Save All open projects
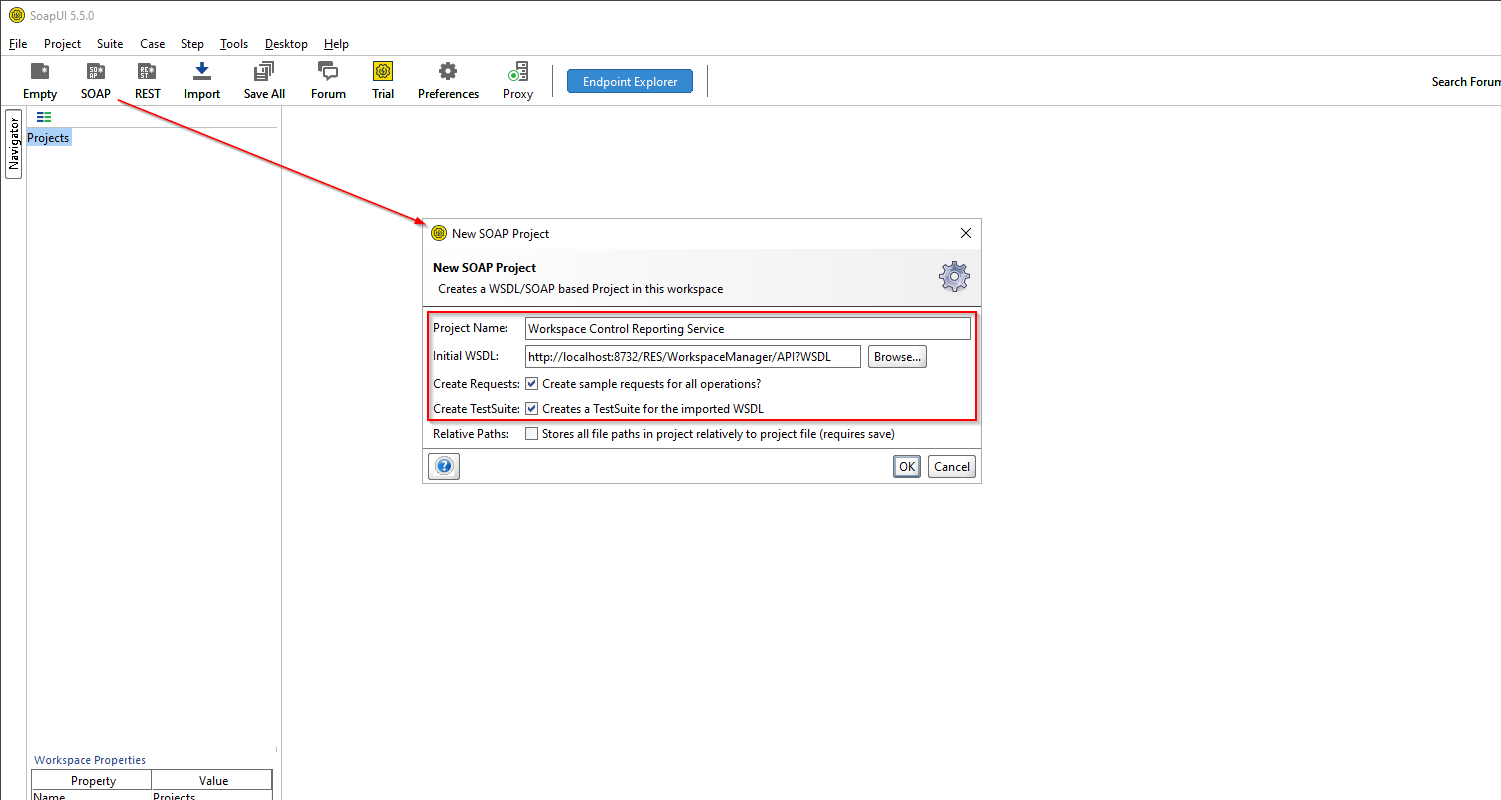Image resolution: width=1501 pixels, height=800 pixels. click(263, 80)
